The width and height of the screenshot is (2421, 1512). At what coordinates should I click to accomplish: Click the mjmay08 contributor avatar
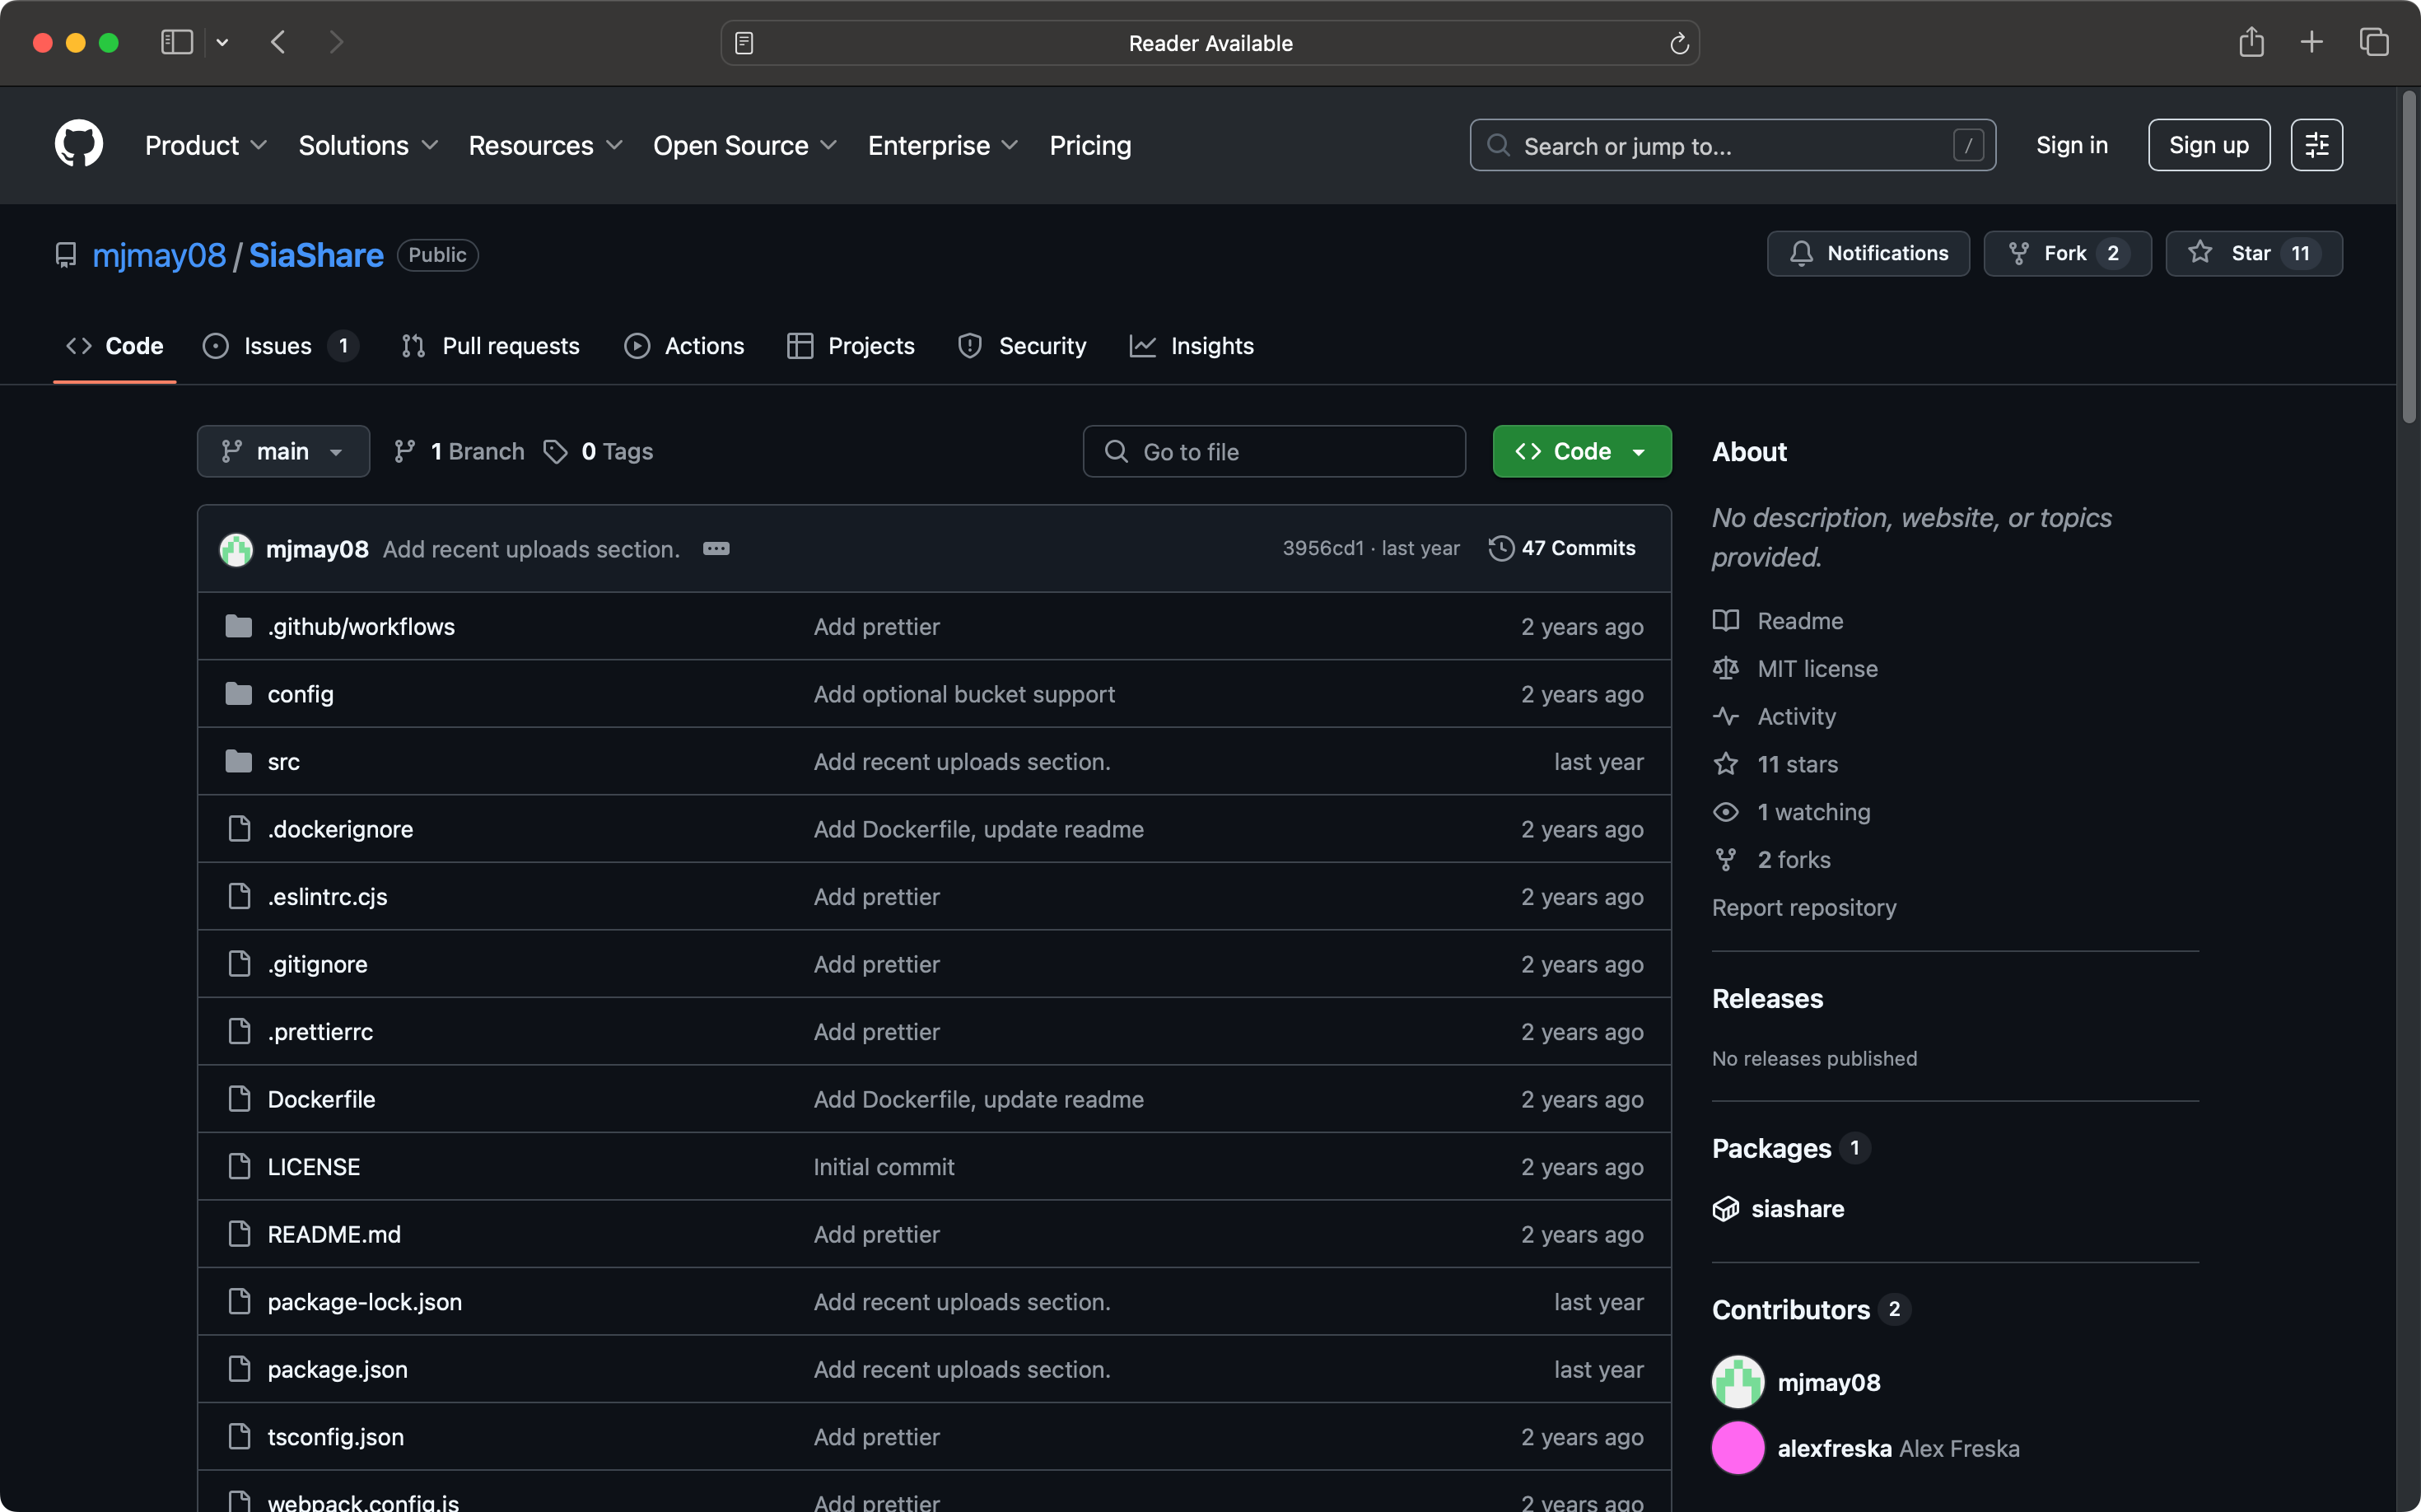tap(1738, 1382)
